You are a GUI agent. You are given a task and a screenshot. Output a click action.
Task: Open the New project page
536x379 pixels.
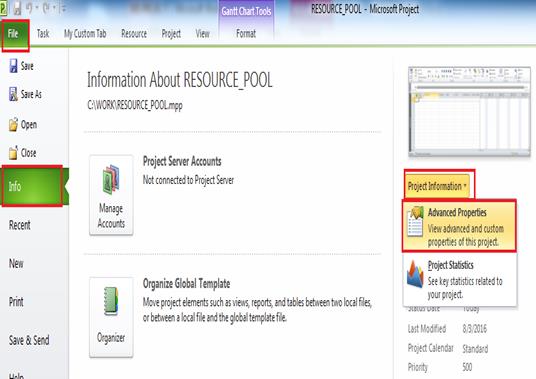click(16, 263)
